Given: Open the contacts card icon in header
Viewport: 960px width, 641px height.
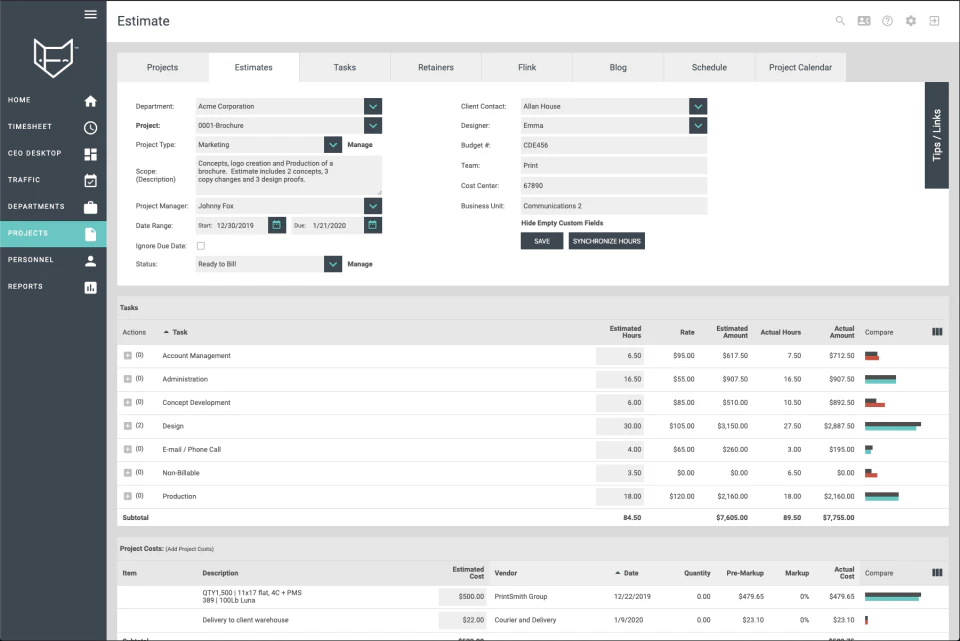Looking at the screenshot, I should [x=863, y=20].
